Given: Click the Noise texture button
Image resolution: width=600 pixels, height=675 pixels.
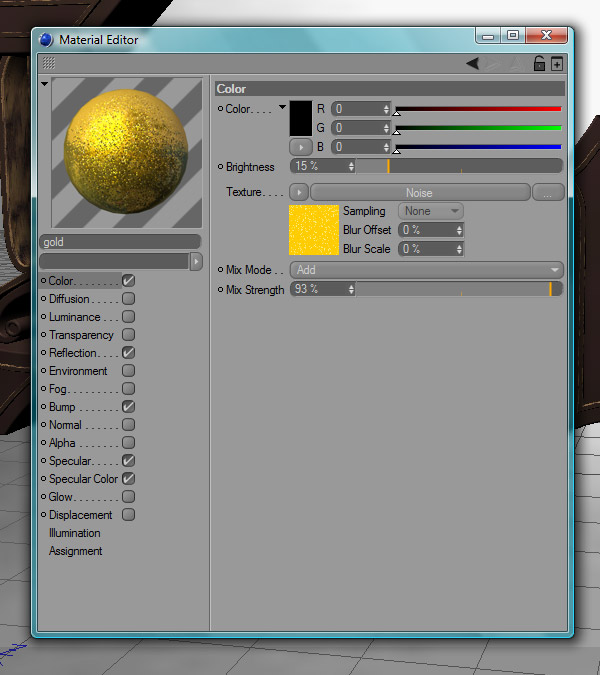Looking at the screenshot, I should [x=420, y=192].
